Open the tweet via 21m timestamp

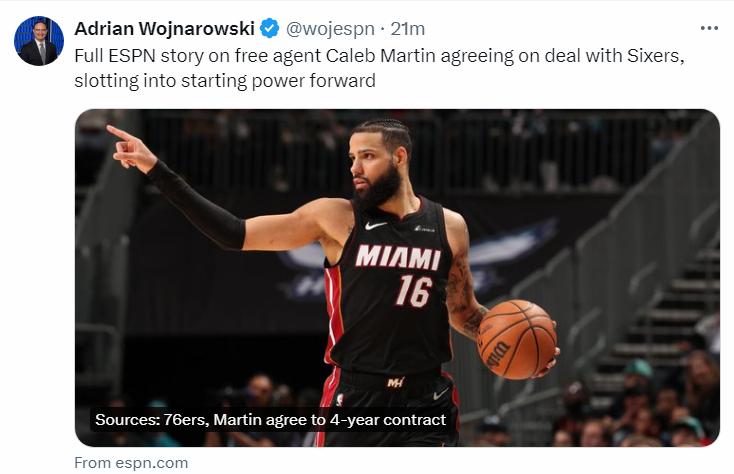(408, 29)
